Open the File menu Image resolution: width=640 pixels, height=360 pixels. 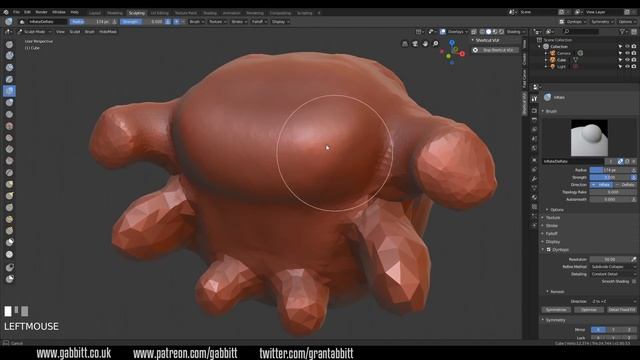coord(16,12)
